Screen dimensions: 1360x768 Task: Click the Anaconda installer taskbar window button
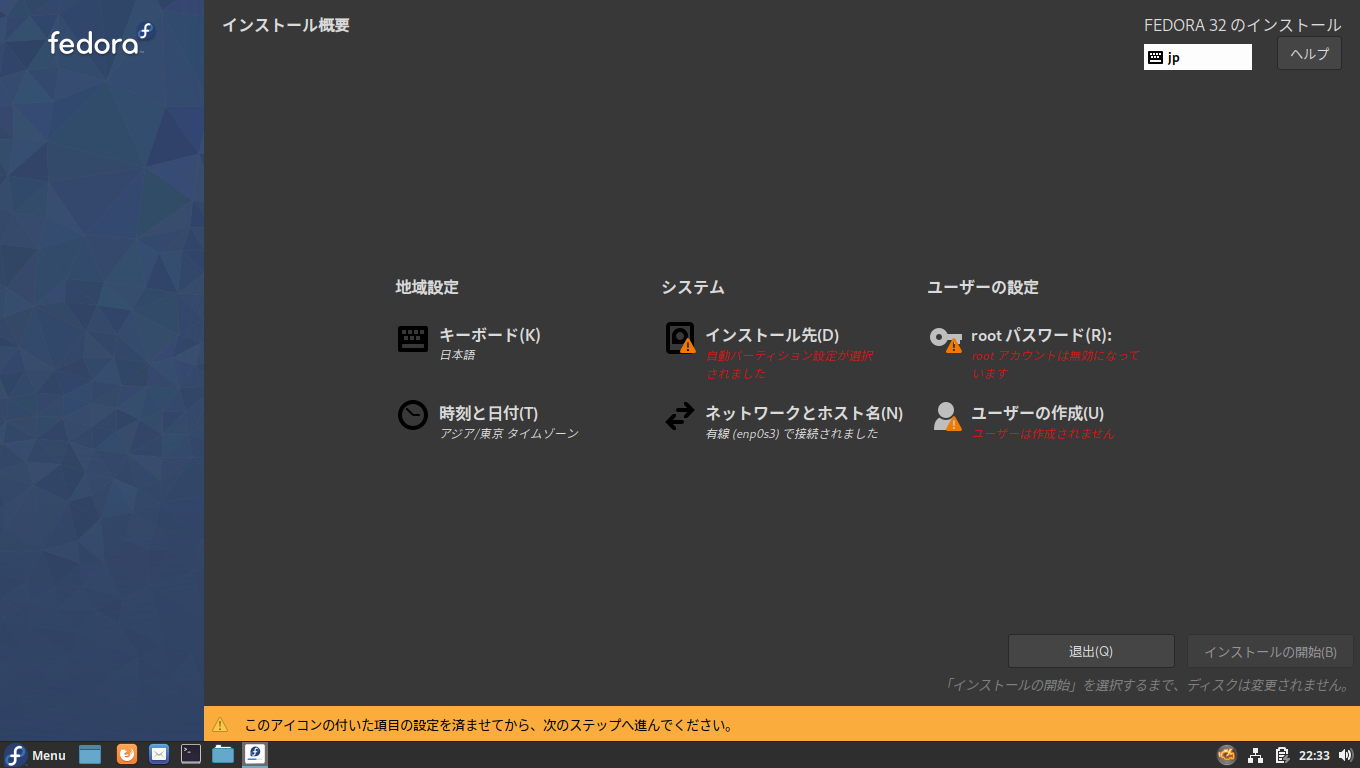[x=255, y=755]
